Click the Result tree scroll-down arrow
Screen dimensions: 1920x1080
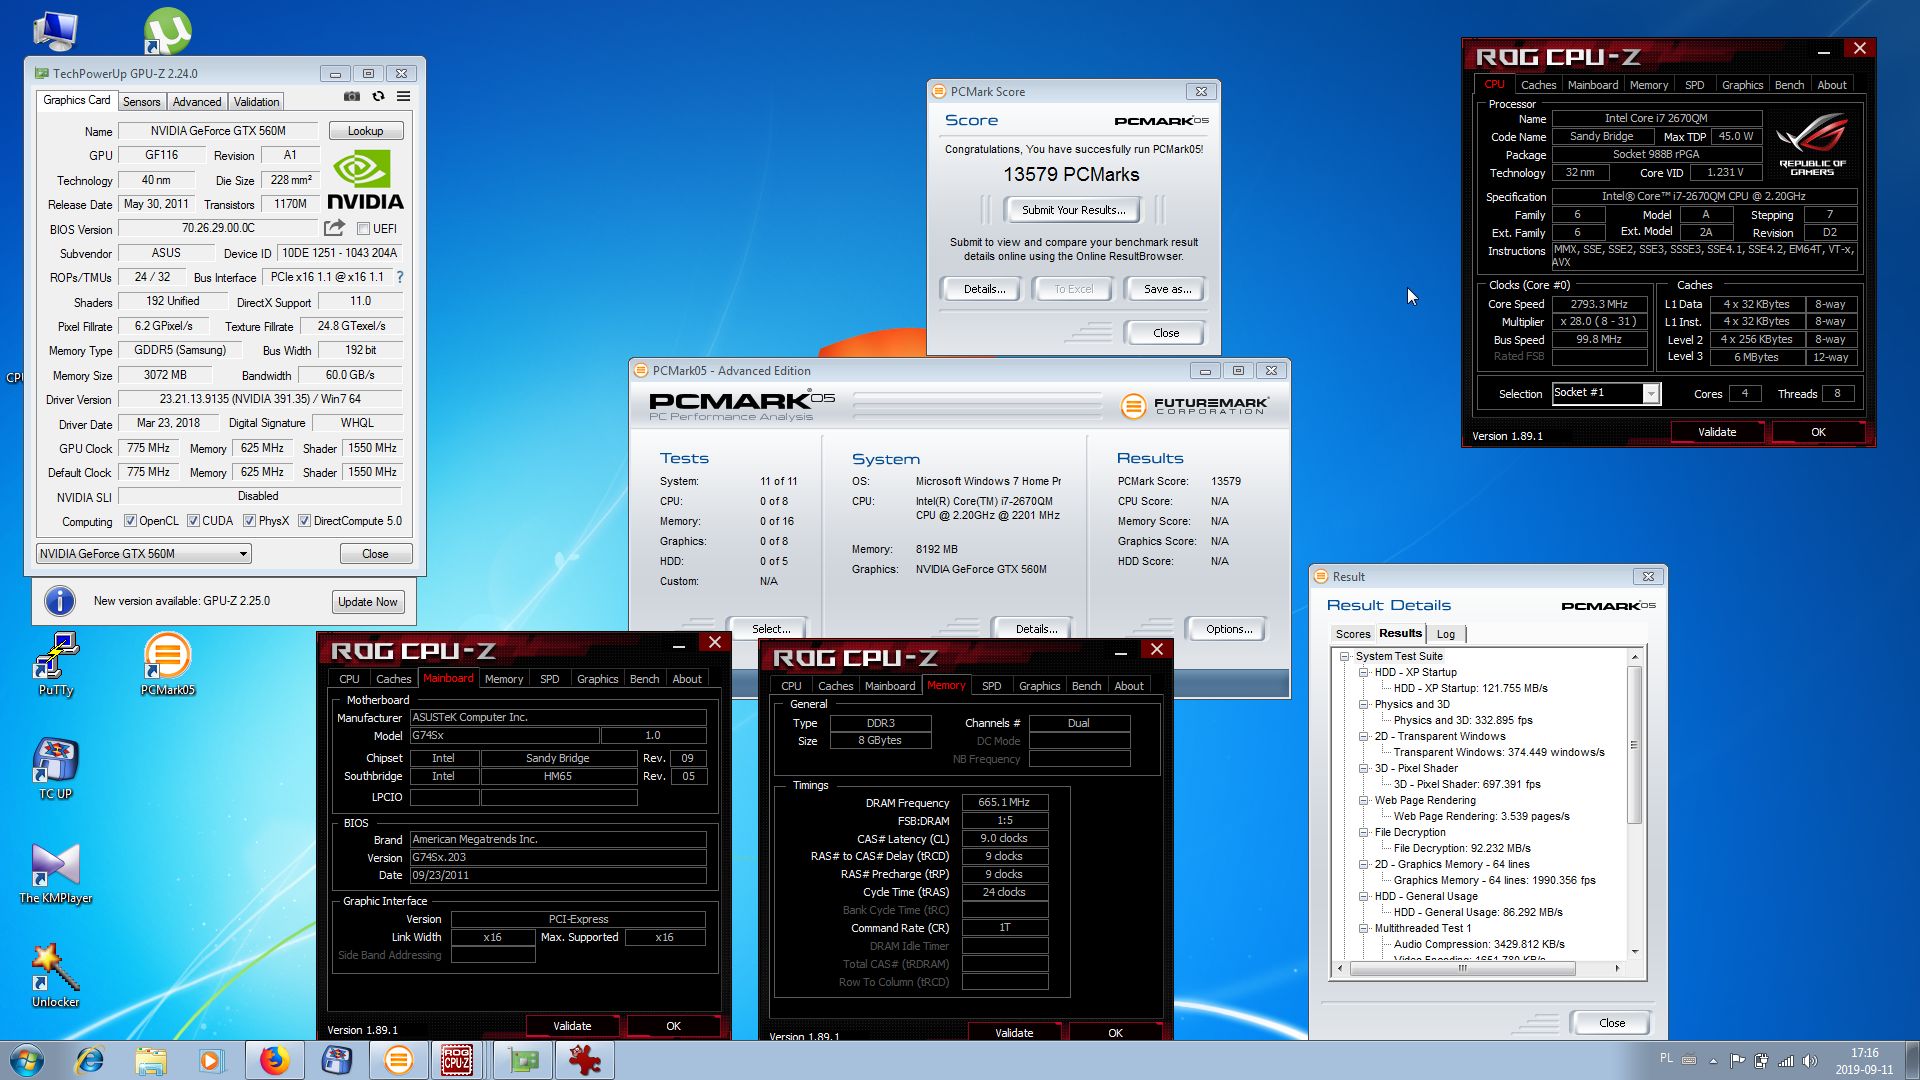[1634, 952]
